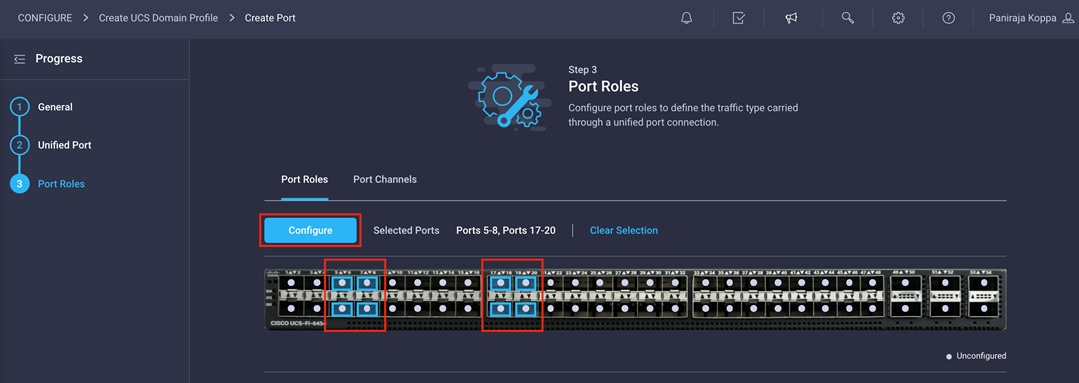This screenshot has height=383, width=1079.
Task: Open the notifications bell
Action: click(x=686, y=19)
